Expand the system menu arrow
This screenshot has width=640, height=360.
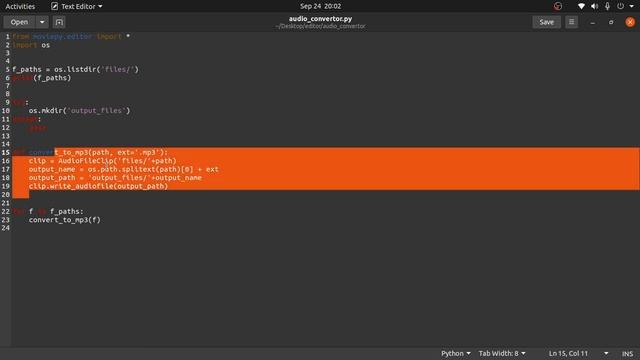point(631,7)
